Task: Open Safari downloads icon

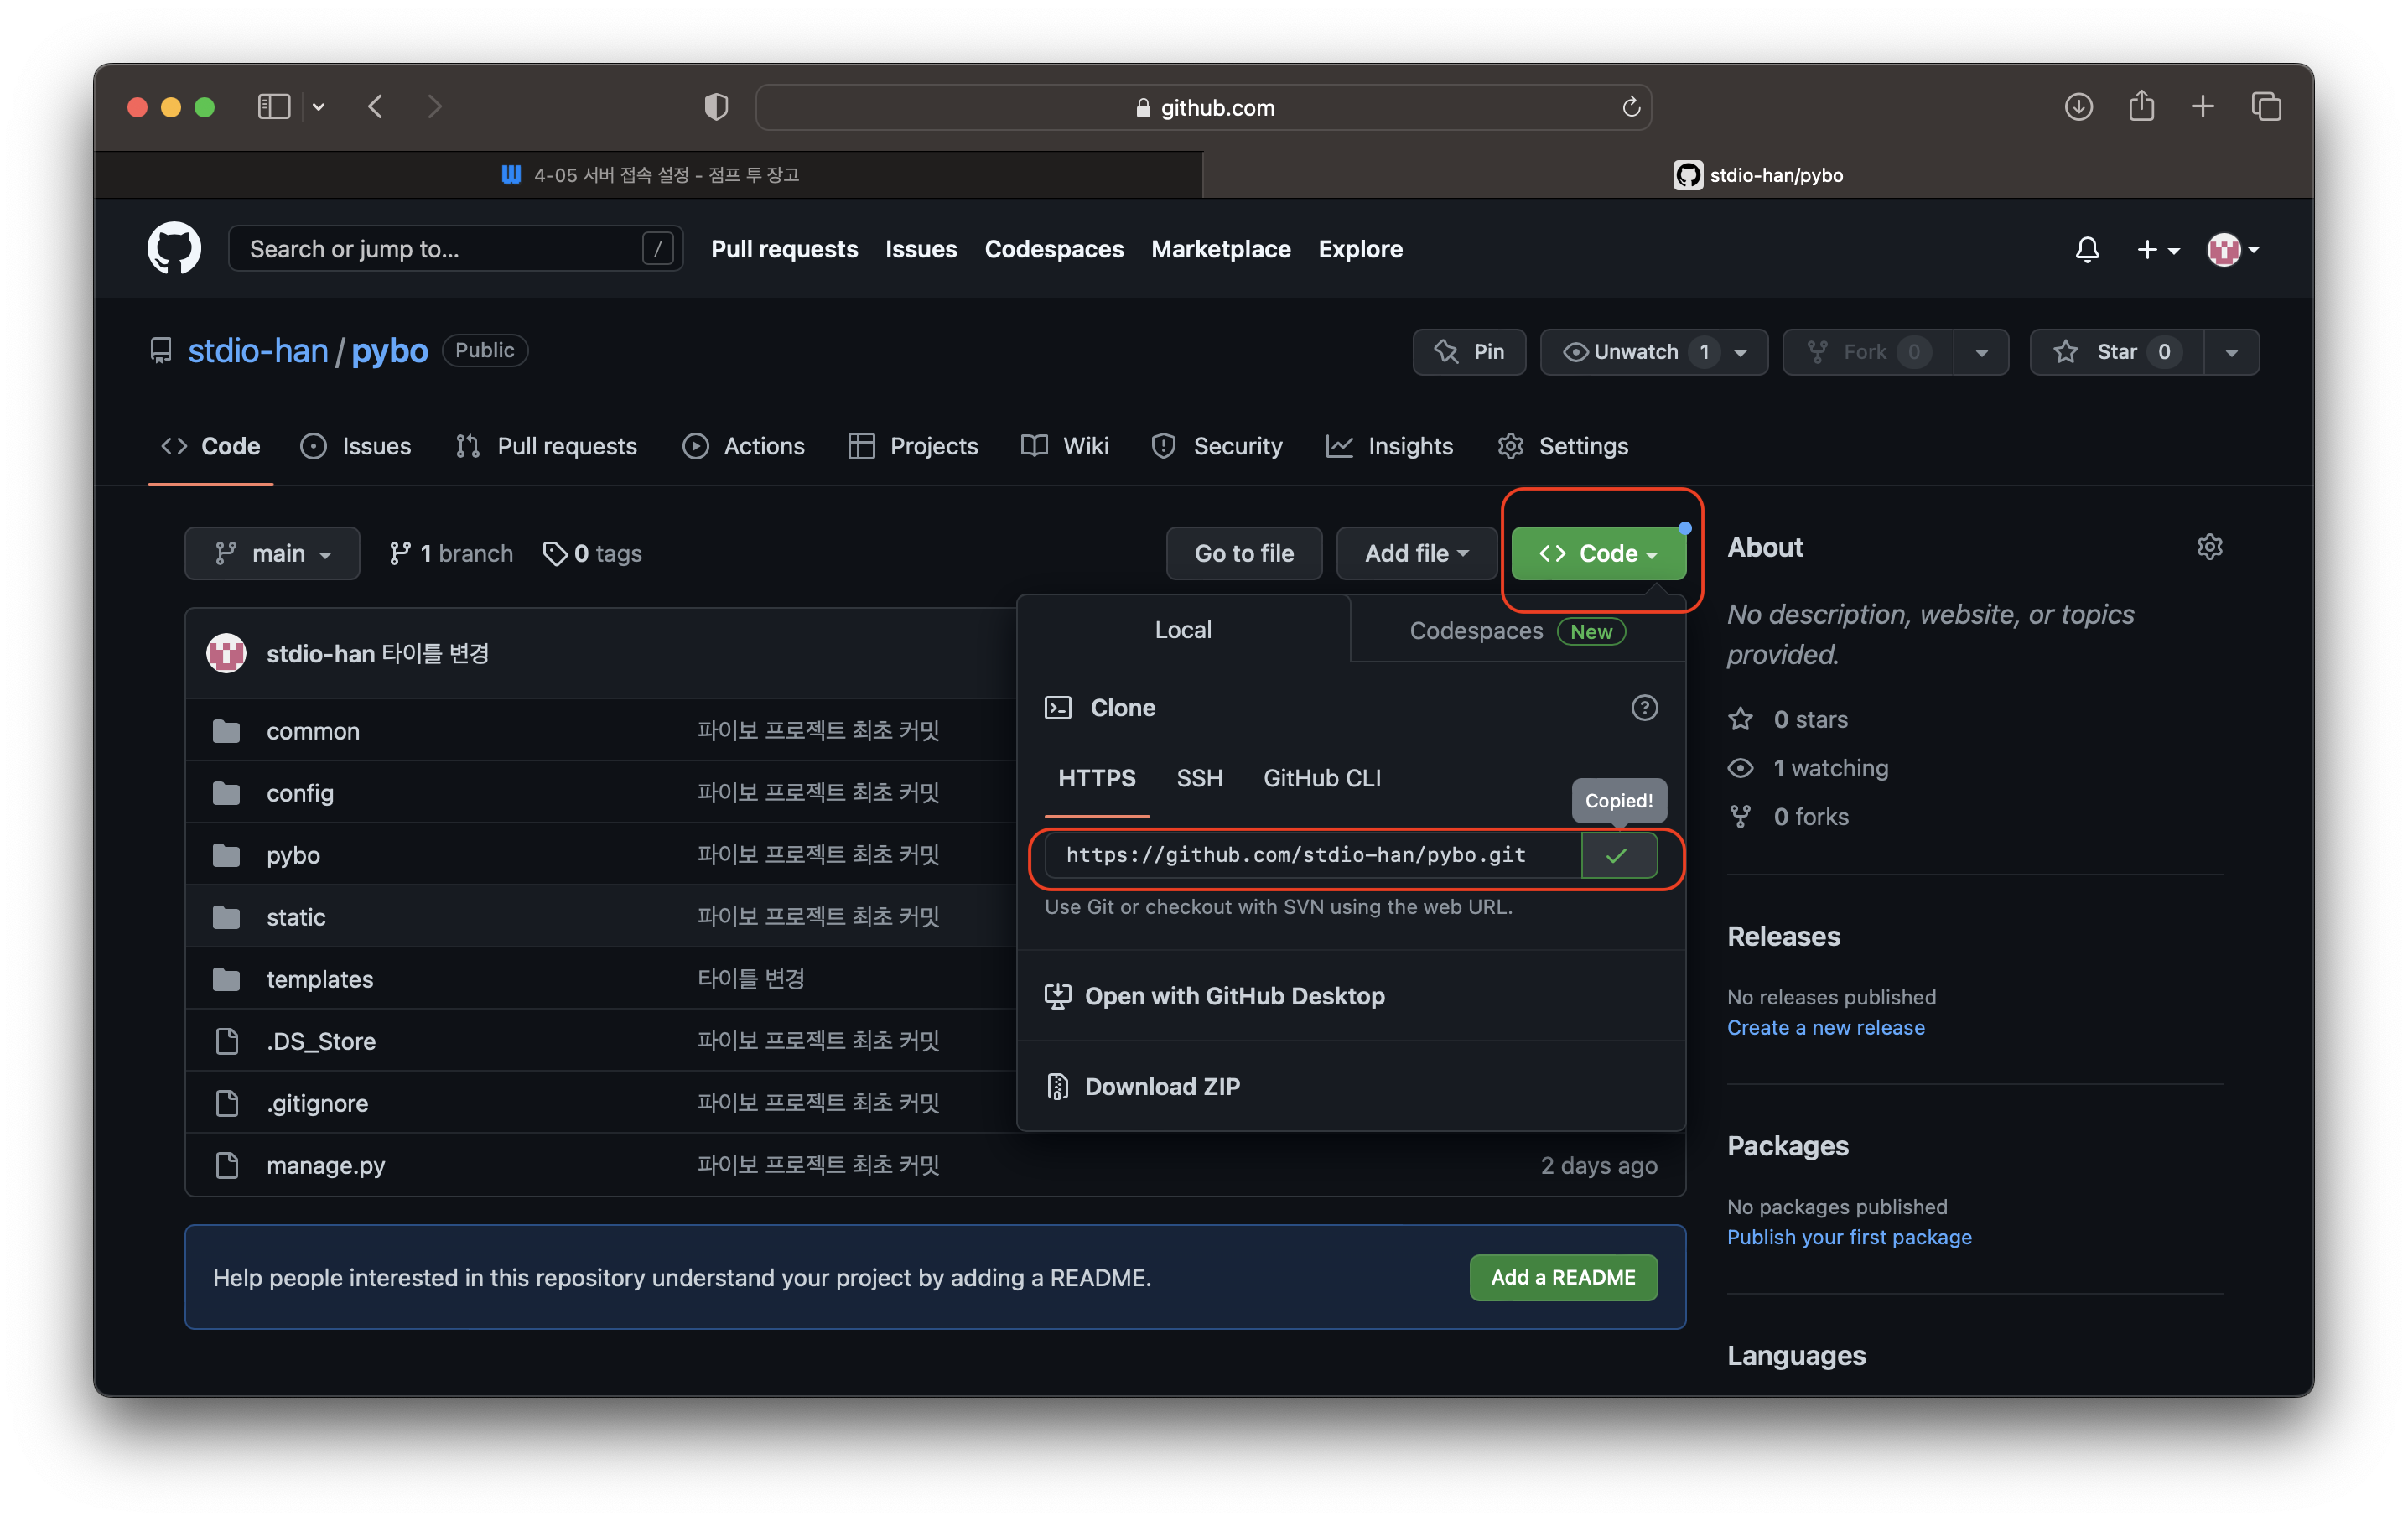Action: point(2078,107)
